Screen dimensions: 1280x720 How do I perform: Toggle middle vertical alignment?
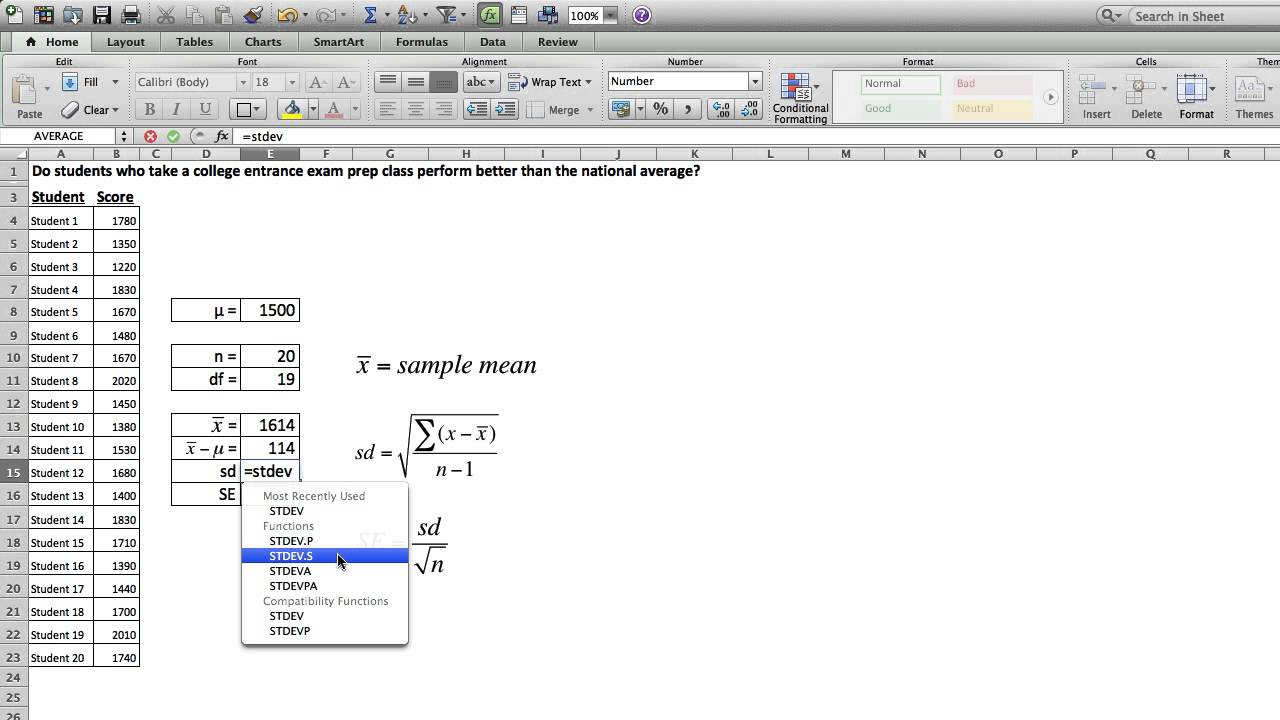coord(415,82)
